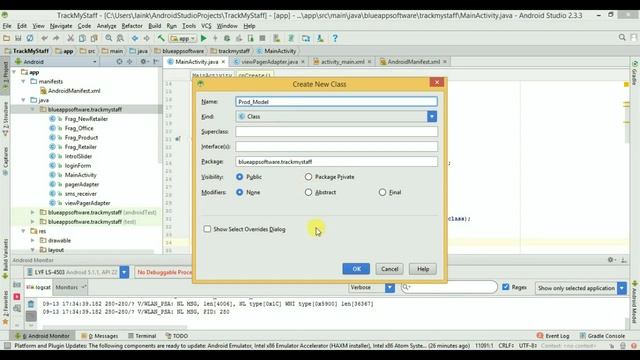Screen dimensions: 640x360
Task: Click the Cut scissors icon
Action: click(70, 38)
